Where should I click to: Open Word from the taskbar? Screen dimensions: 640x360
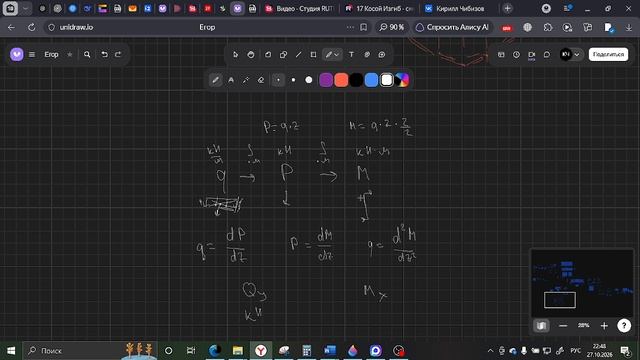(x=329, y=351)
